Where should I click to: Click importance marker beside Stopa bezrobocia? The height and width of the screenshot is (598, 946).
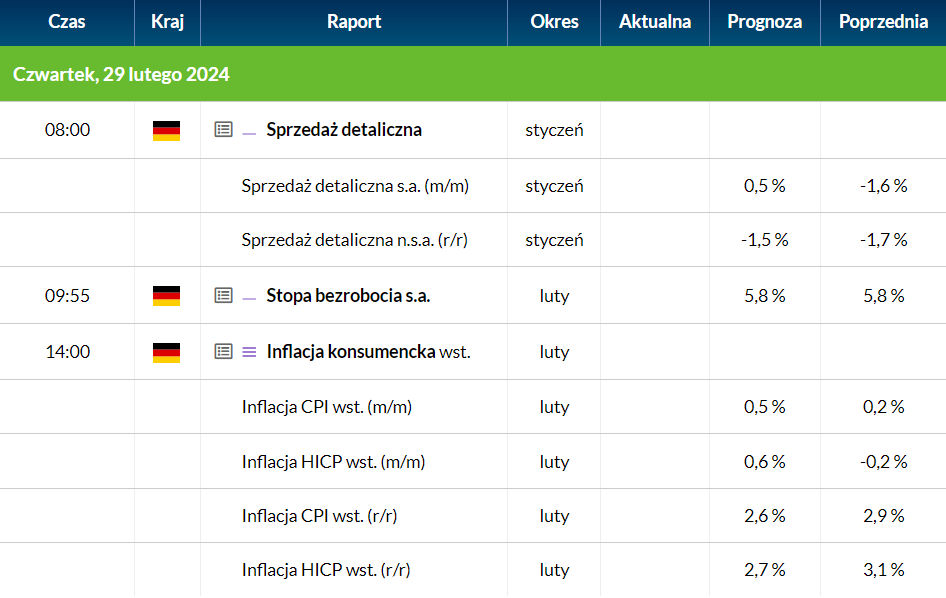tap(249, 299)
